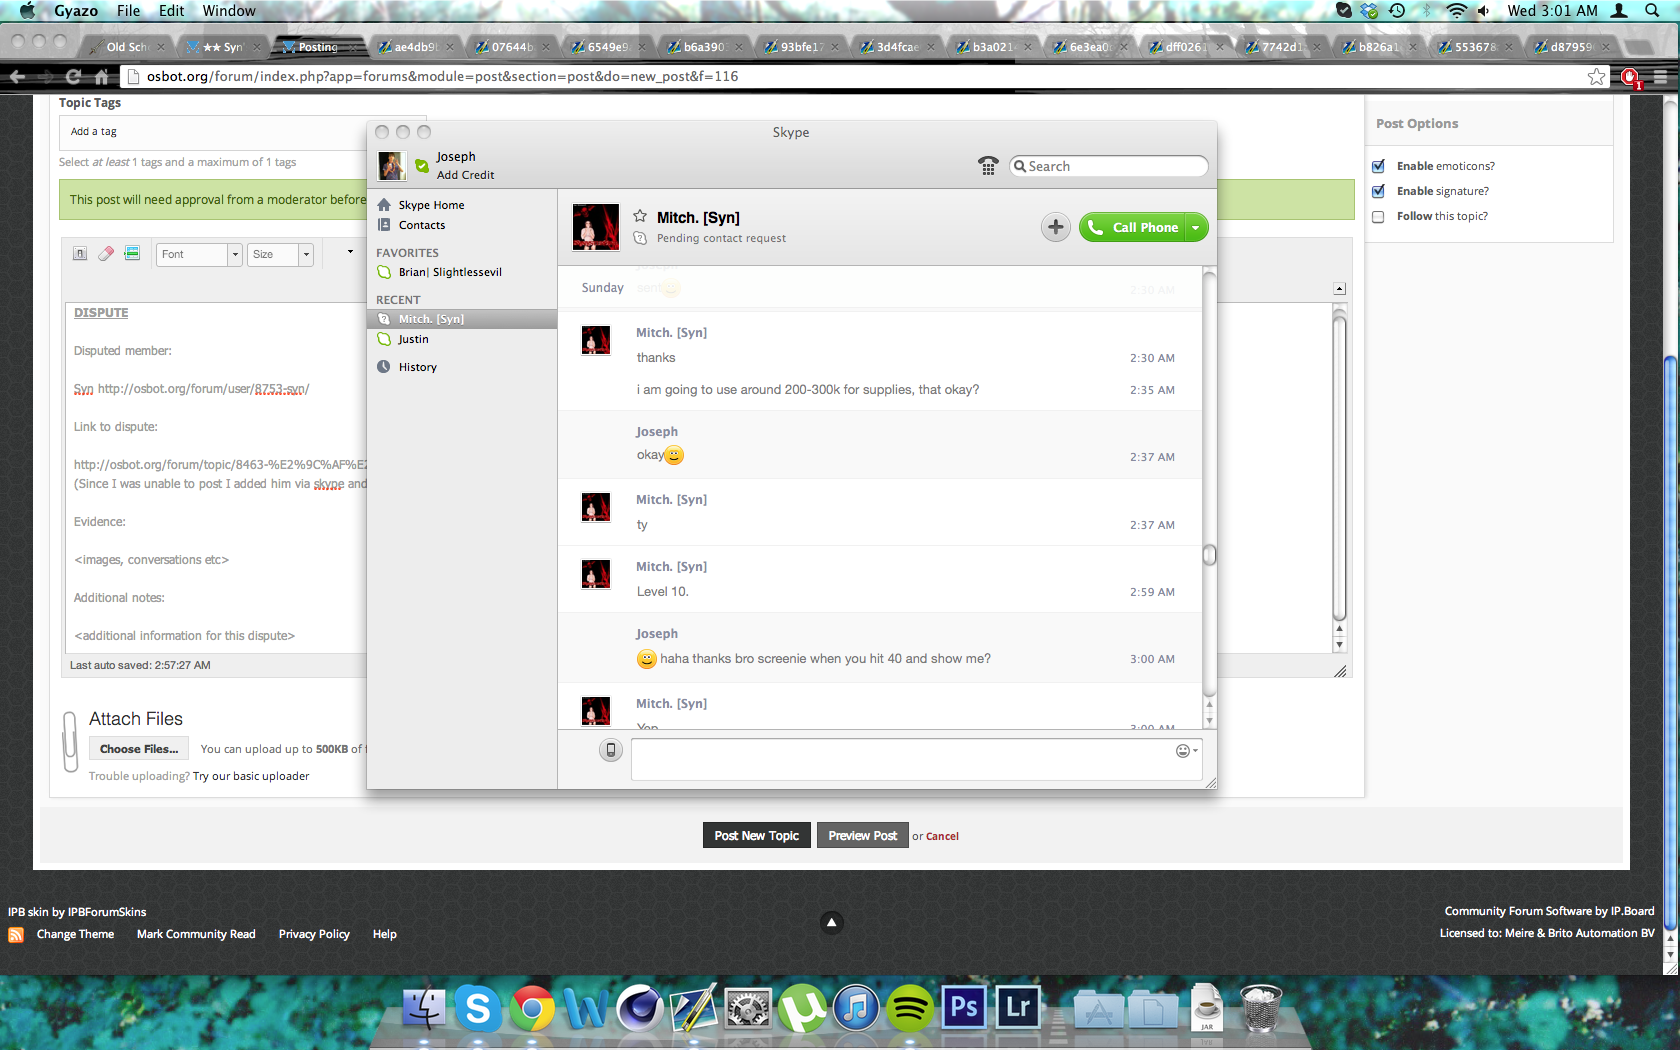The image size is (1680, 1050).
Task: Select Brian| Slightlessevil in Favorites
Action: coord(450,272)
